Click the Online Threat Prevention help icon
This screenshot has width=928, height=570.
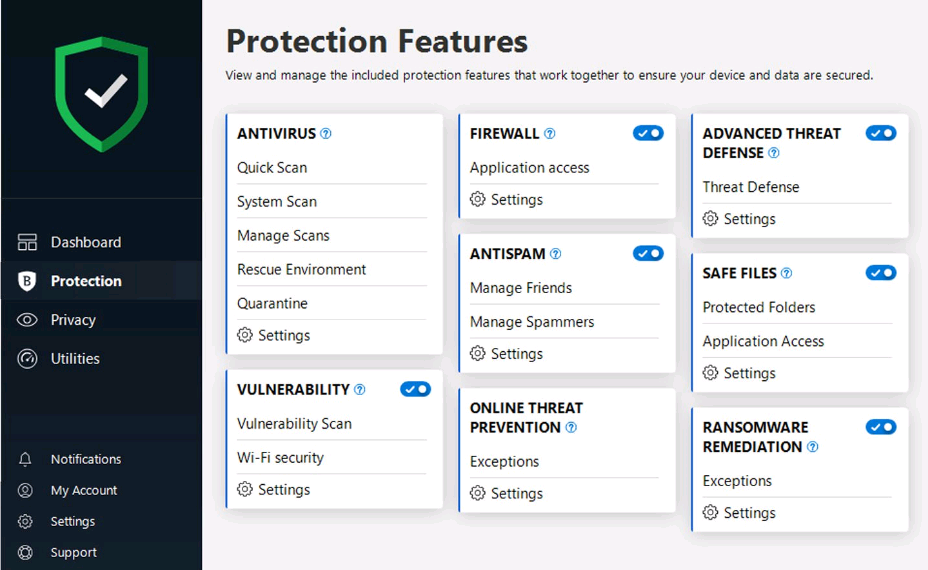click(571, 427)
